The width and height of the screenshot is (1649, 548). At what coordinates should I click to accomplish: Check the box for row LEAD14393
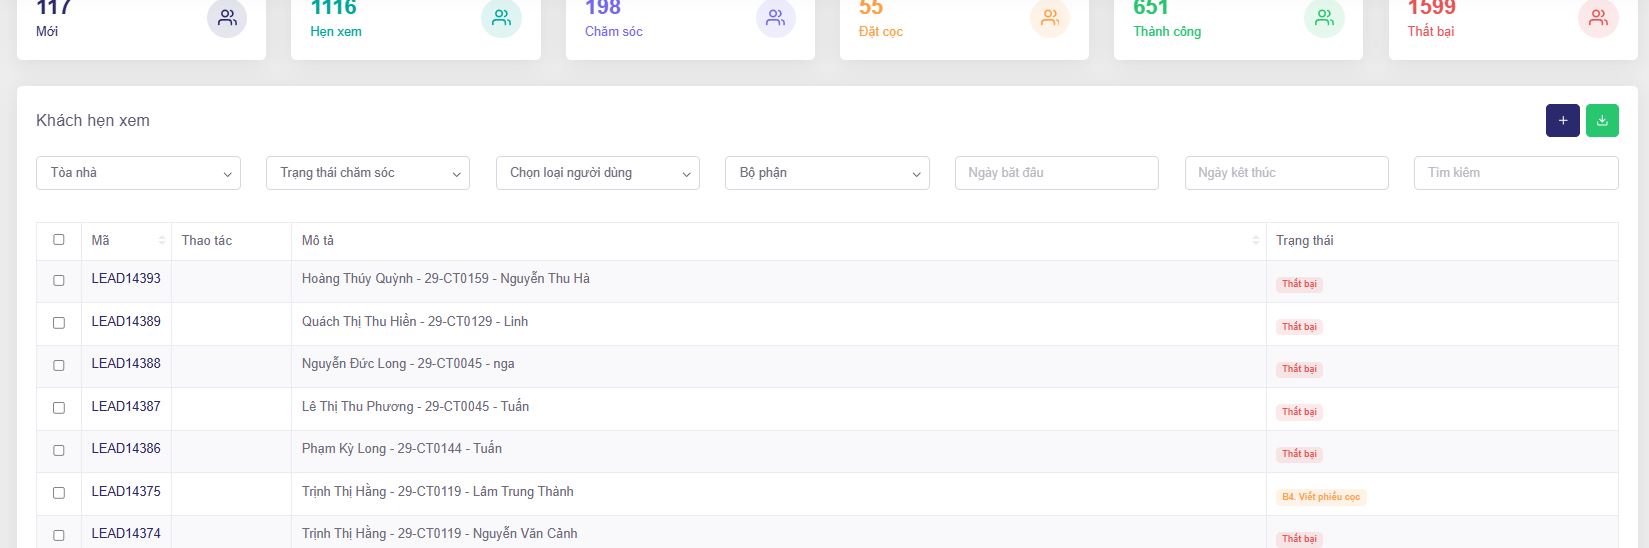(59, 281)
